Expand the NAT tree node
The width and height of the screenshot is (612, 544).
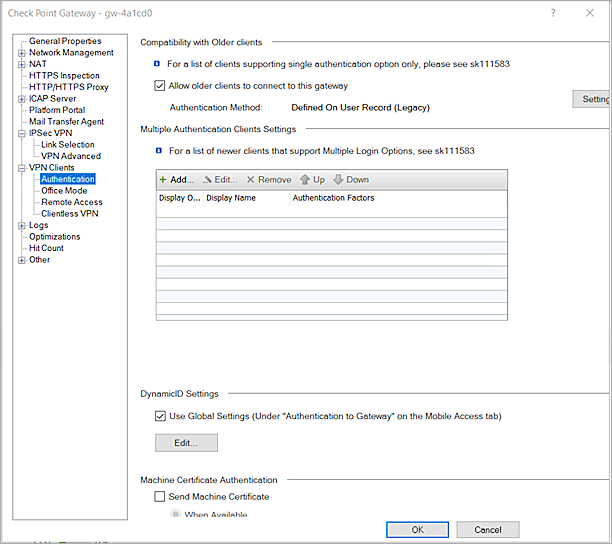pos(22,64)
